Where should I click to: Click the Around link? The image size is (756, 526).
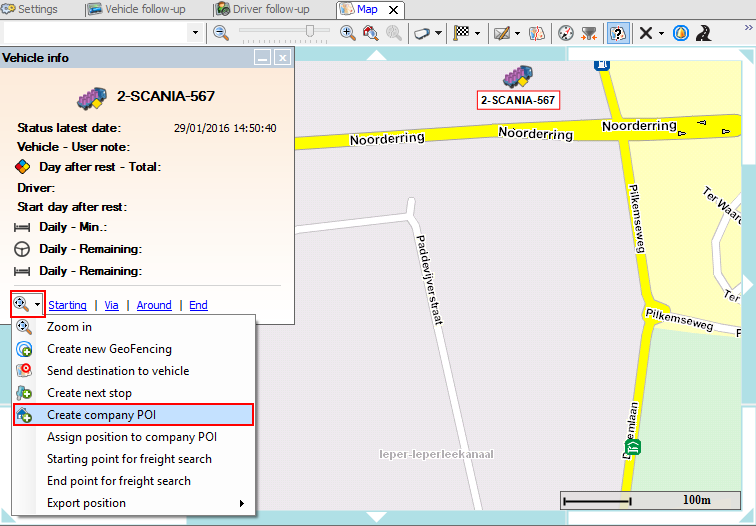point(154,305)
